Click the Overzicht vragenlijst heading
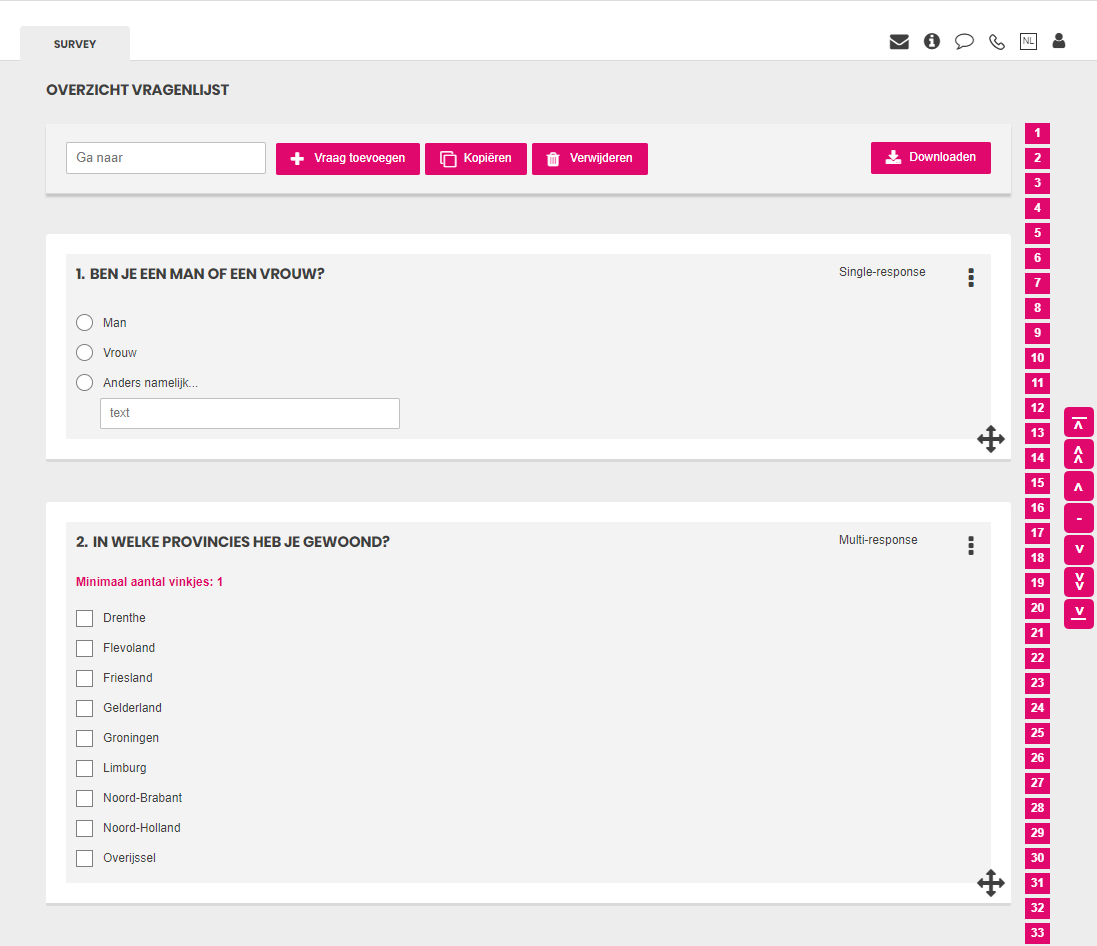Screen dimensions: 1097x946 tap(138, 90)
